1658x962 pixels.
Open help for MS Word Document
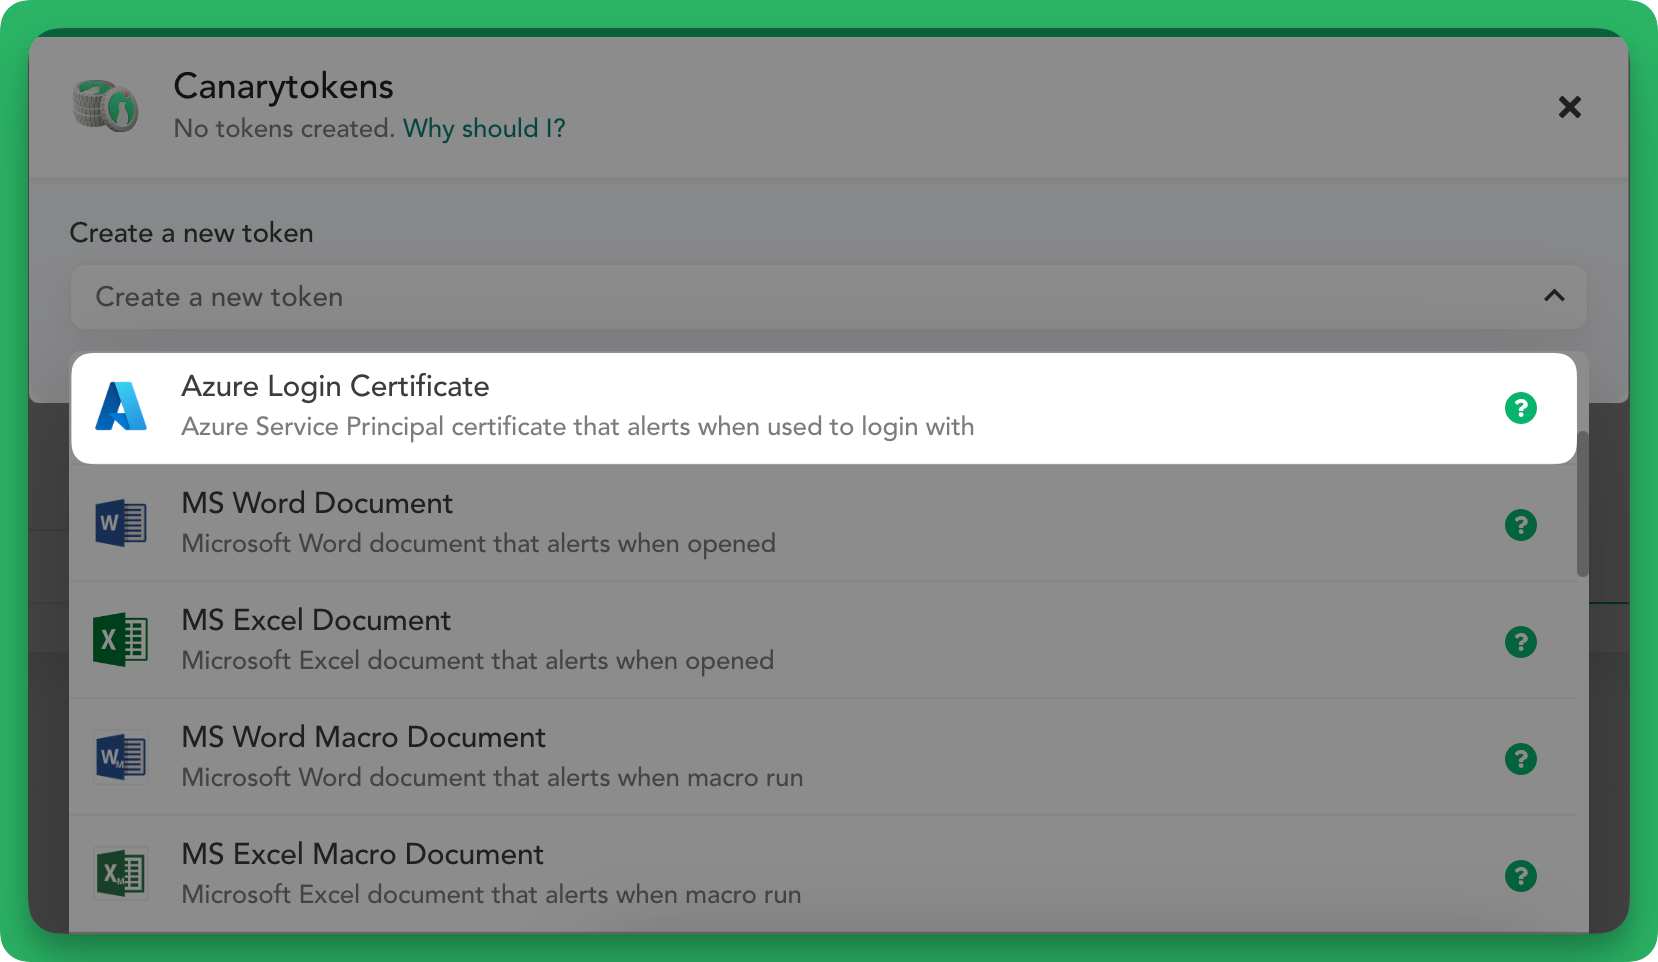tap(1520, 525)
